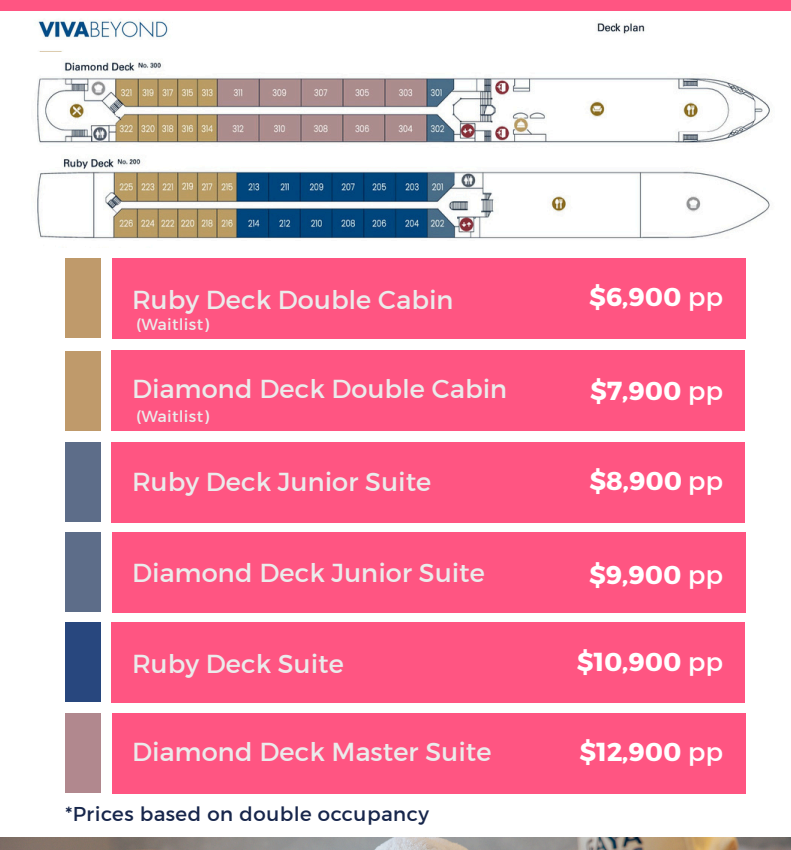The width and height of the screenshot is (791, 850).
Task: Click the mauve swatch beside Diamond Deck Master Suite
Action: pyautogui.click(x=83, y=753)
